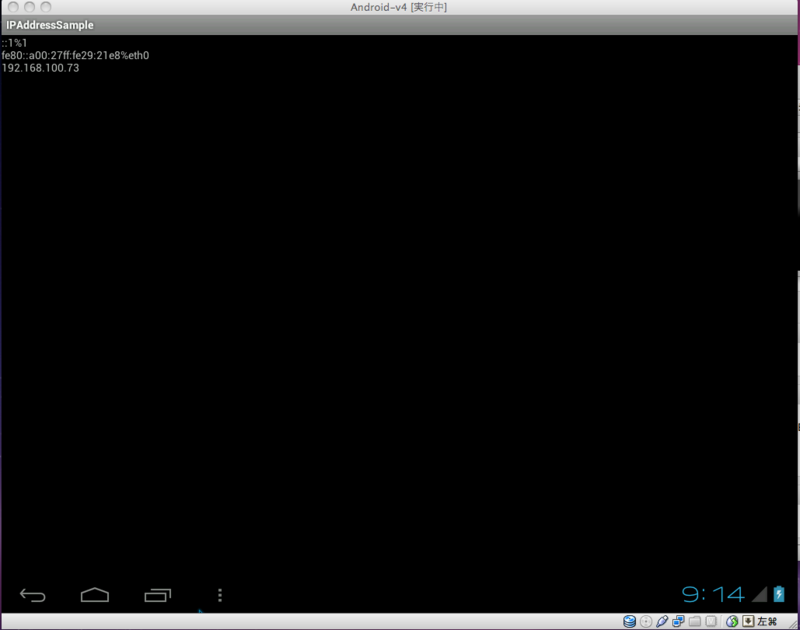Click the keyboard capture arrow icon
Image resolution: width=800 pixels, height=630 pixels.
click(x=748, y=621)
